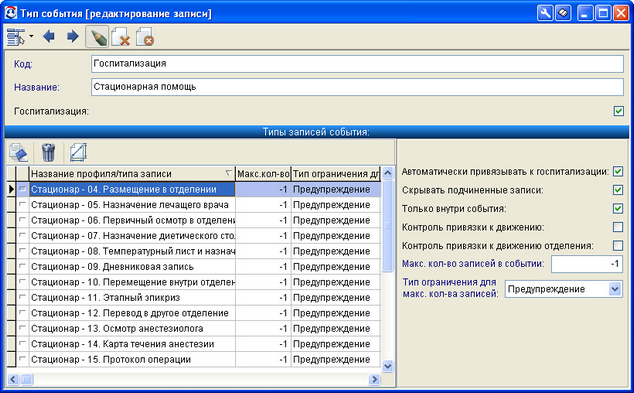Click the horizontal scrollbar thumb
The image size is (634, 393).
[x=26, y=379]
